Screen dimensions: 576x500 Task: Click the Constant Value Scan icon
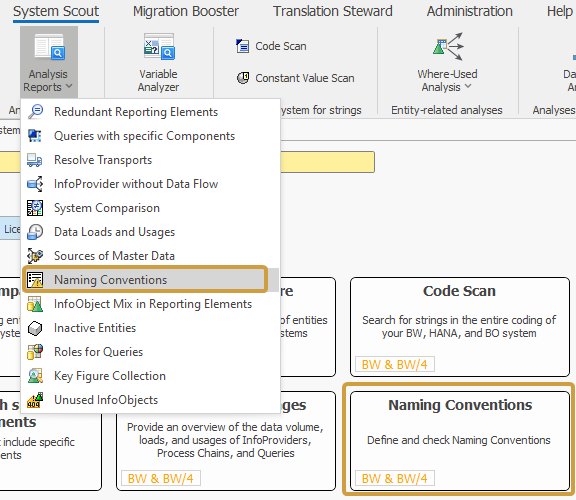click(x=242, y=78)
